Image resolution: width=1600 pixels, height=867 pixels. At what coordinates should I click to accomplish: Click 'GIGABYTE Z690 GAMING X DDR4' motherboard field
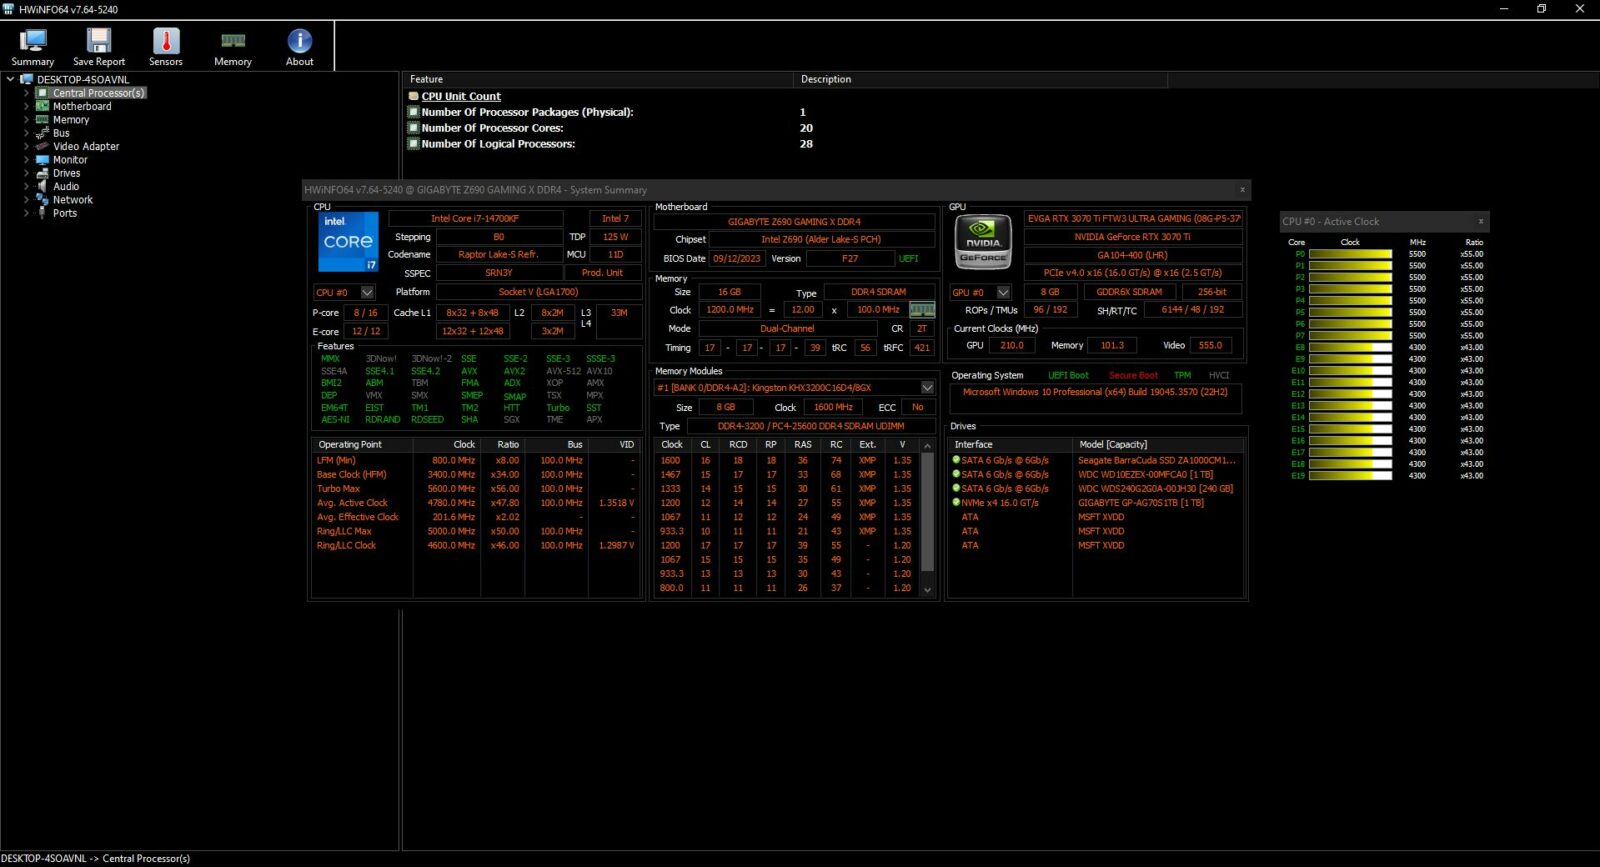[794, 222]
